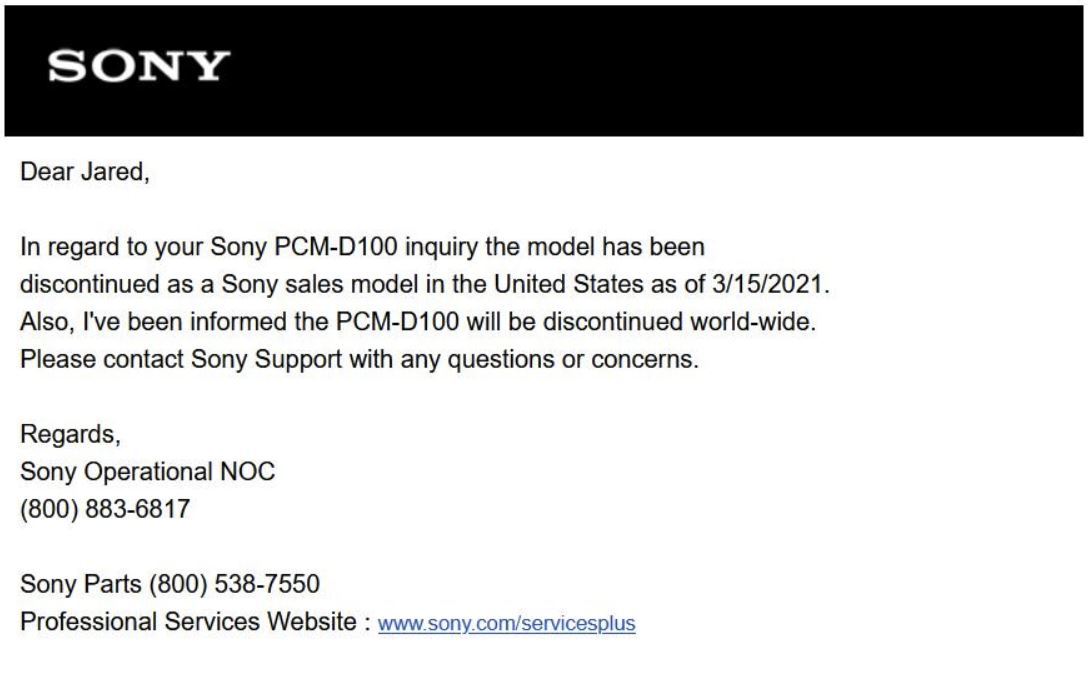
Task: Click the date 3/15/2021 in the message
Action: pyautogui.click(x=767, y=284)
